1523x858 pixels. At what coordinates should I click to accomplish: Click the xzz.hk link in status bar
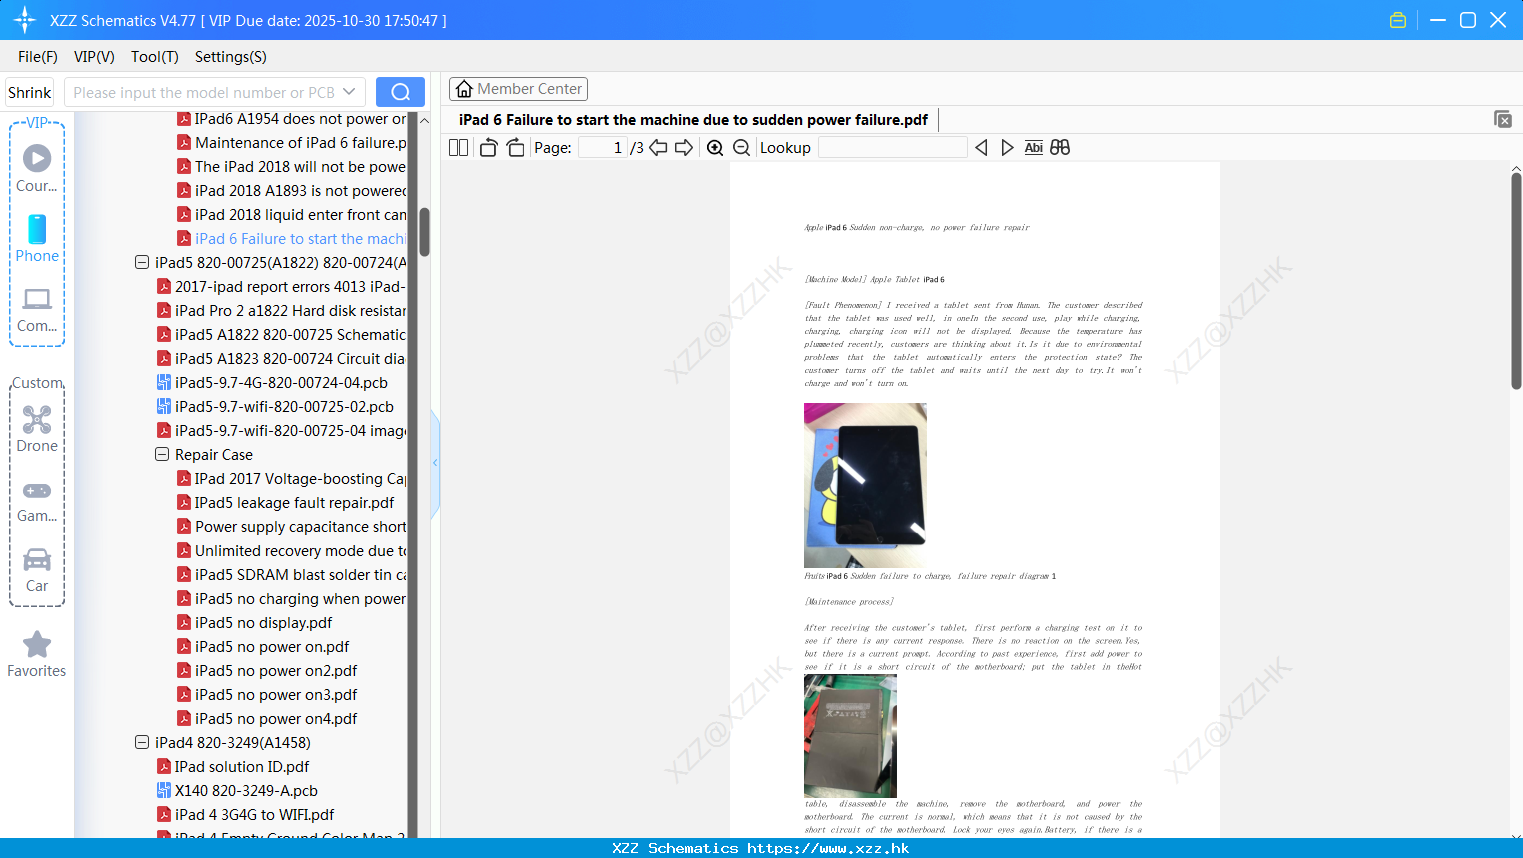point(828,848)
